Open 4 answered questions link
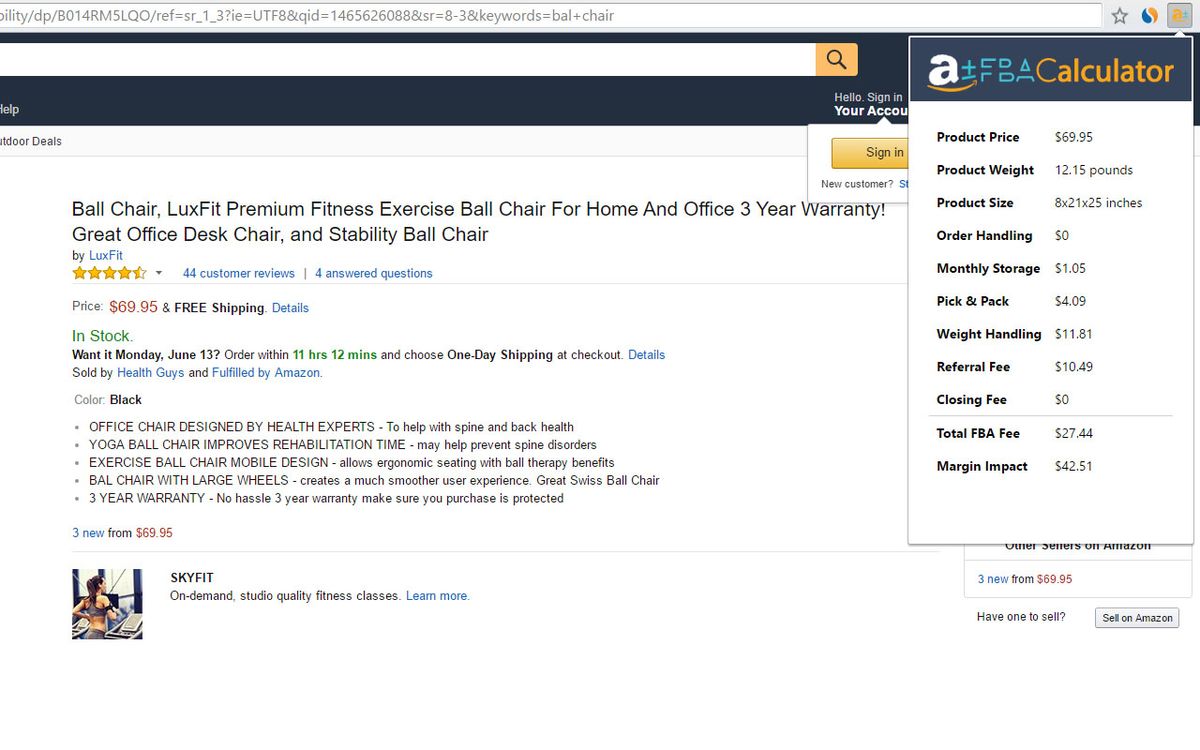 374,273
